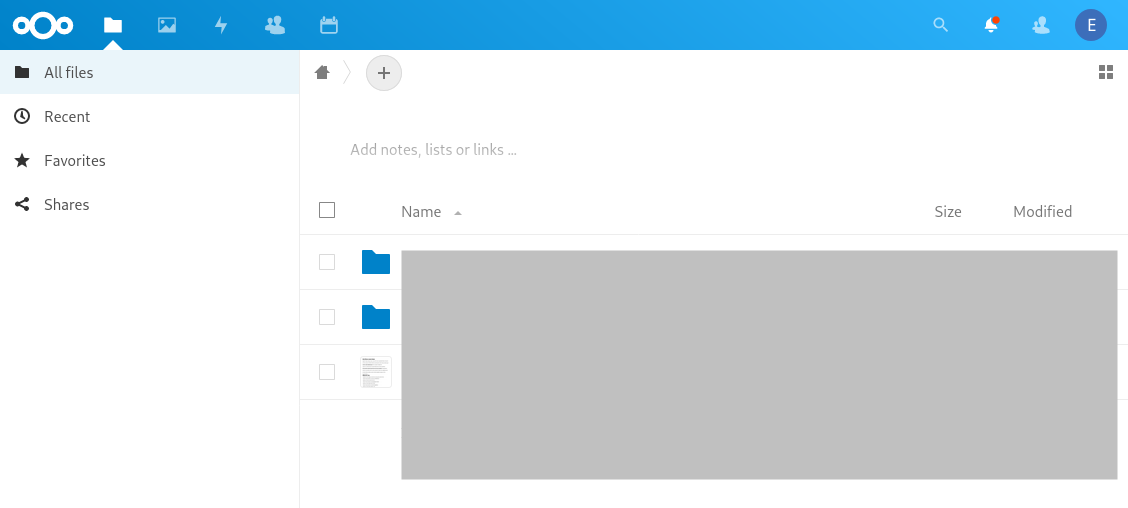
Task: Select All files in sidebar
Action: (150, 72)
